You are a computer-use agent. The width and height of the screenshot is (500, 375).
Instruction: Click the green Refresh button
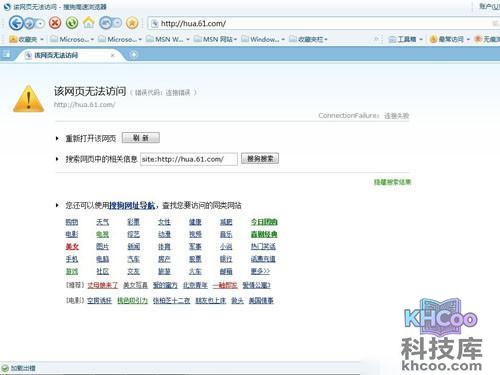click(x=72, y=23)
